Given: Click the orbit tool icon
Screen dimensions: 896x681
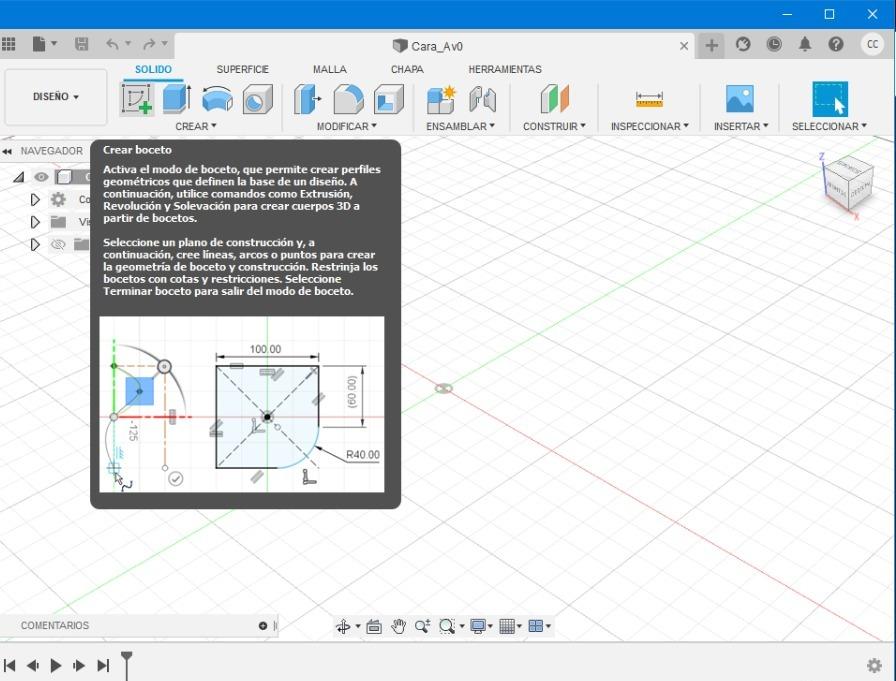Looking at the screenshot, I should 343,626.
